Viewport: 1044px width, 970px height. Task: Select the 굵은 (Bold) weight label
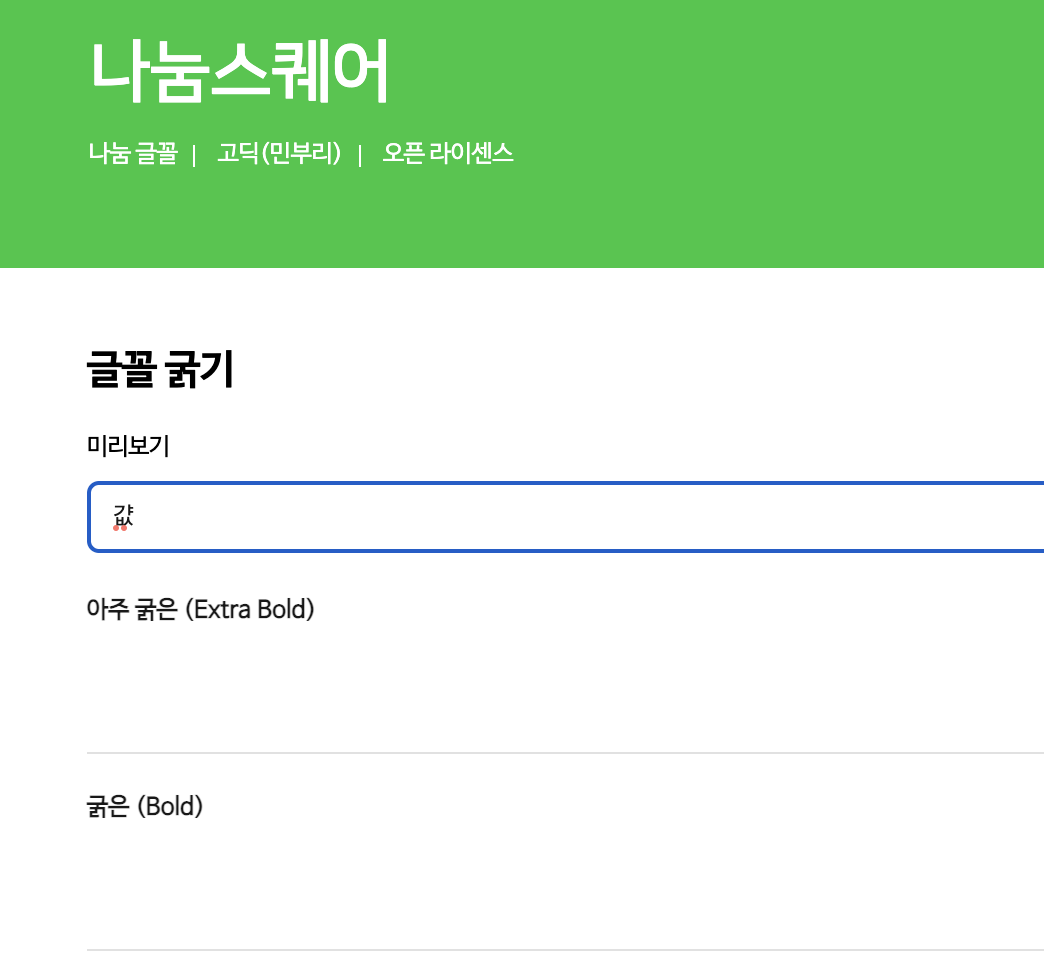(x=144, y=806)
